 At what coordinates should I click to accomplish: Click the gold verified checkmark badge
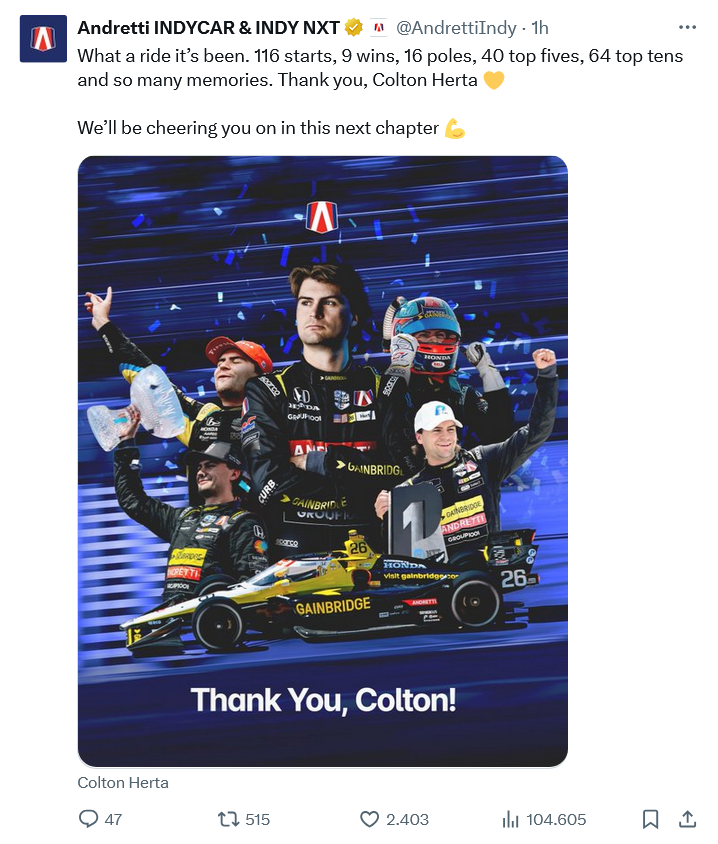(354, 28)
